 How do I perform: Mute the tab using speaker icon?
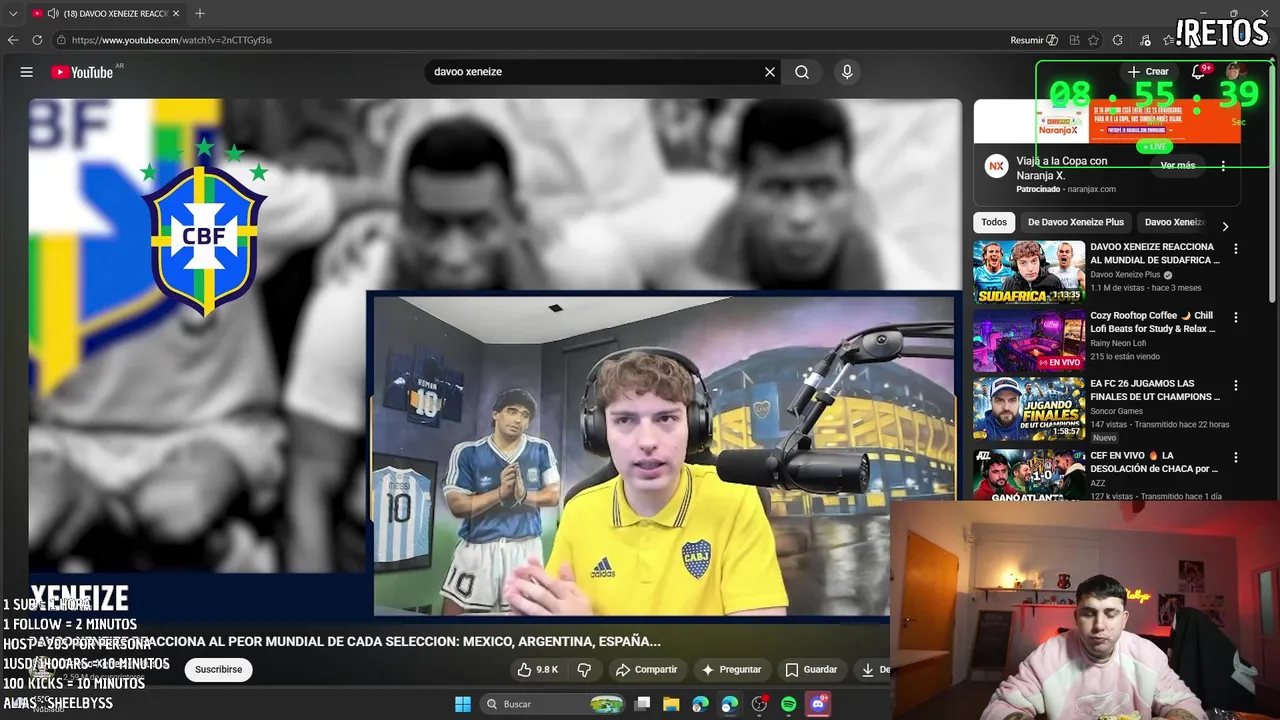point(52,14)
